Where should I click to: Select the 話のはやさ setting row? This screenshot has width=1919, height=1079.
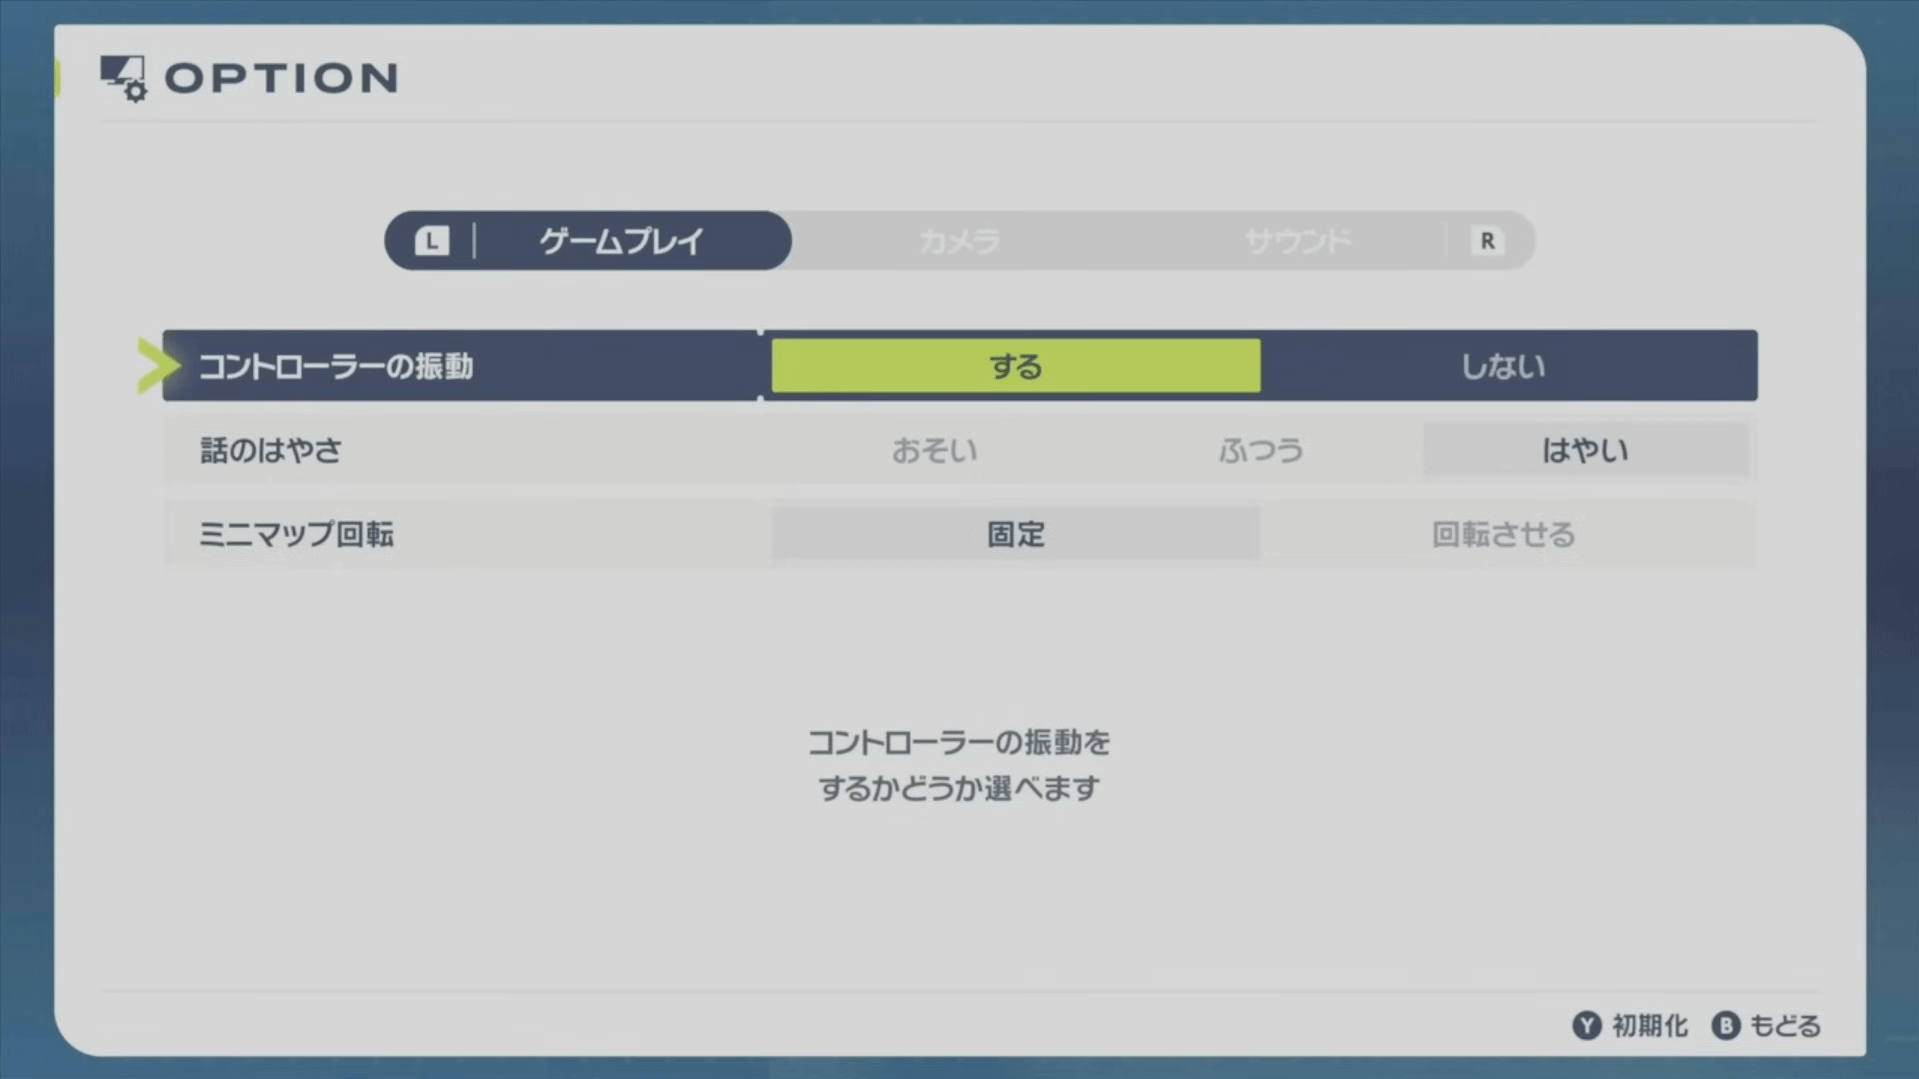coord(271,451)
